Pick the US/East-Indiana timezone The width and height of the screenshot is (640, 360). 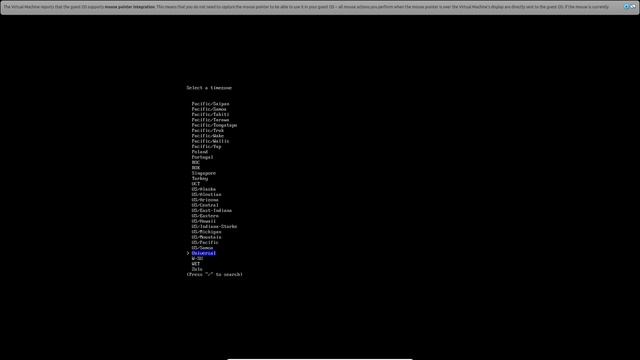click(211, 211)
